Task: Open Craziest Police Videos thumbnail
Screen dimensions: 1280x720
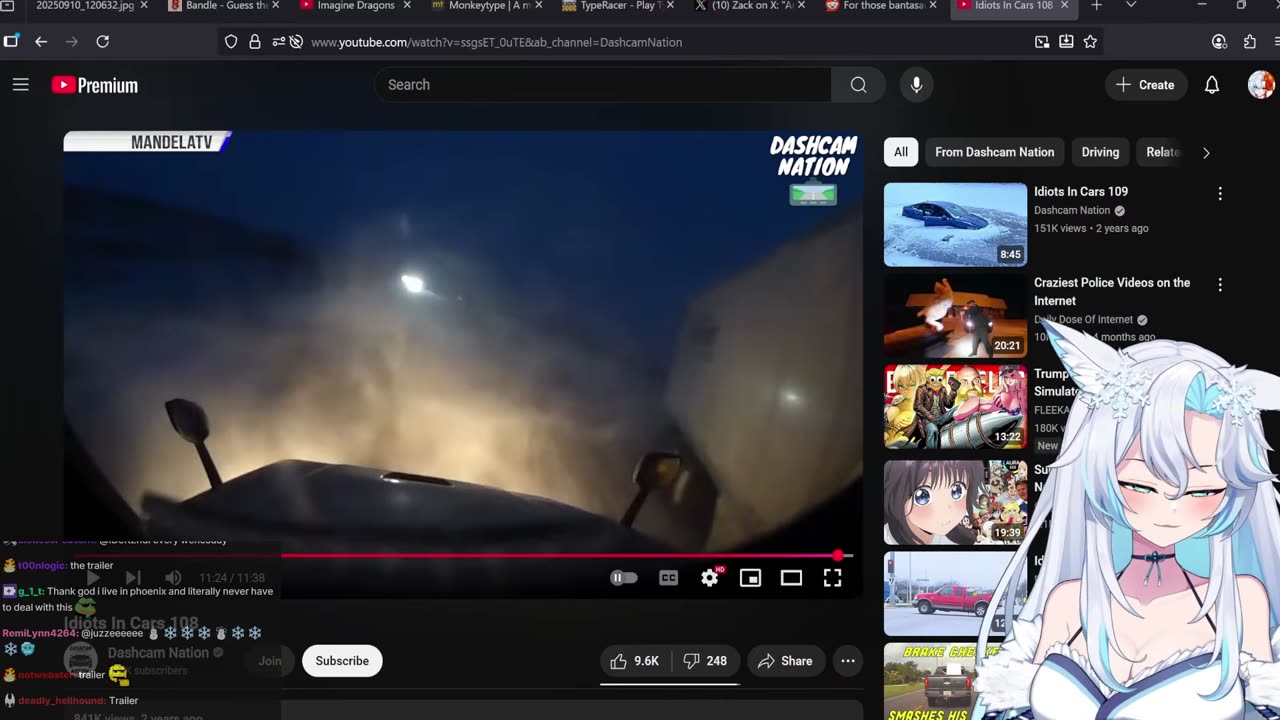Action: click(x=955, y=316)
